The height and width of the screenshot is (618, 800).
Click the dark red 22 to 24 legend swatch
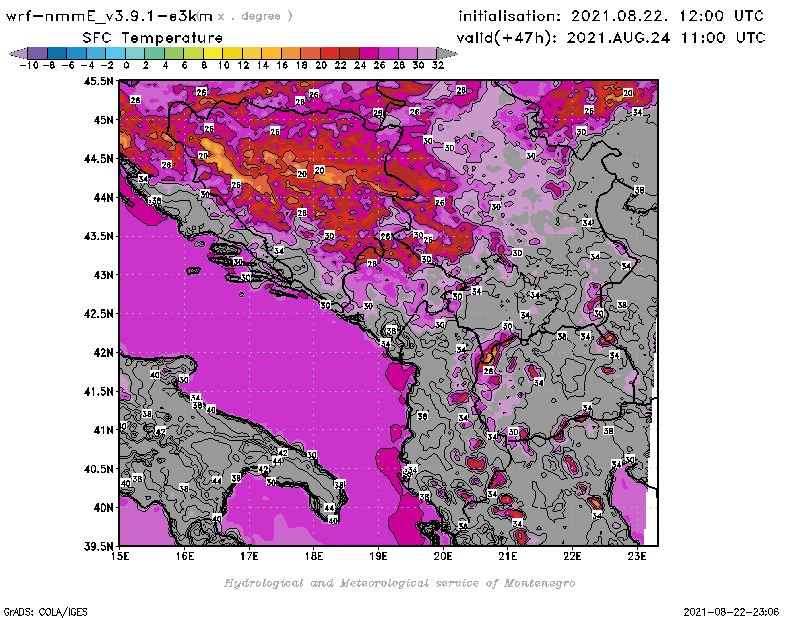[x=349, y=53]
